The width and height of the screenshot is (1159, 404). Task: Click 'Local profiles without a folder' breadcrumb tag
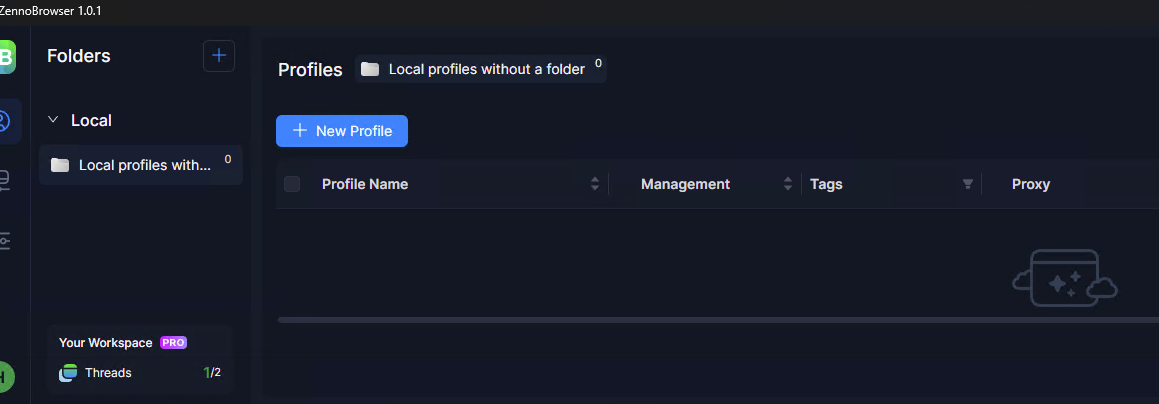coord(481,69)
